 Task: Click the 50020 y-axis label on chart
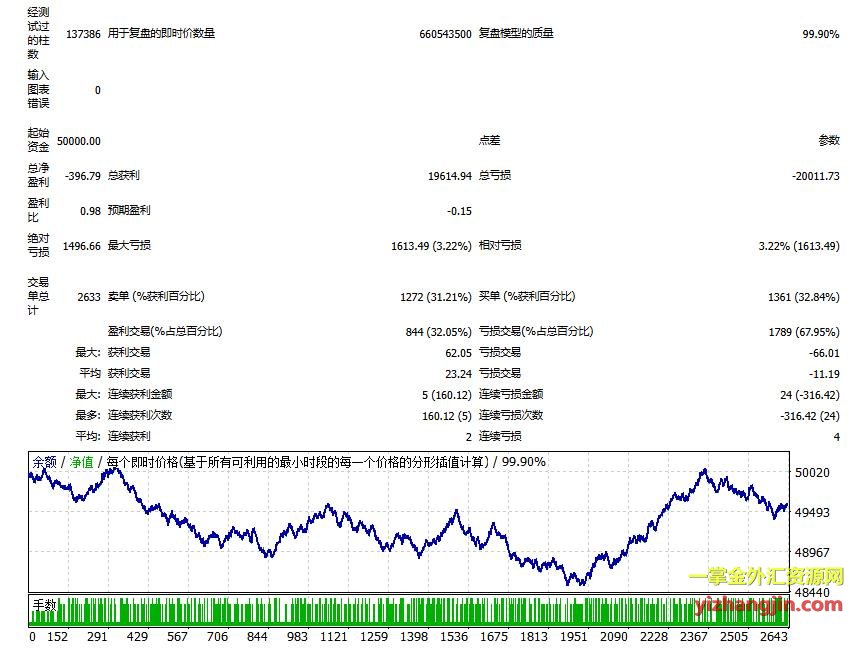812,472
